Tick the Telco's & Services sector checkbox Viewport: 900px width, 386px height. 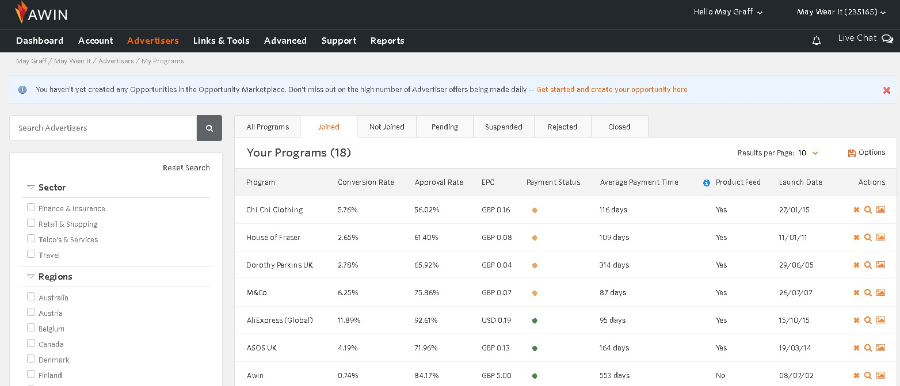coord(31,238)
